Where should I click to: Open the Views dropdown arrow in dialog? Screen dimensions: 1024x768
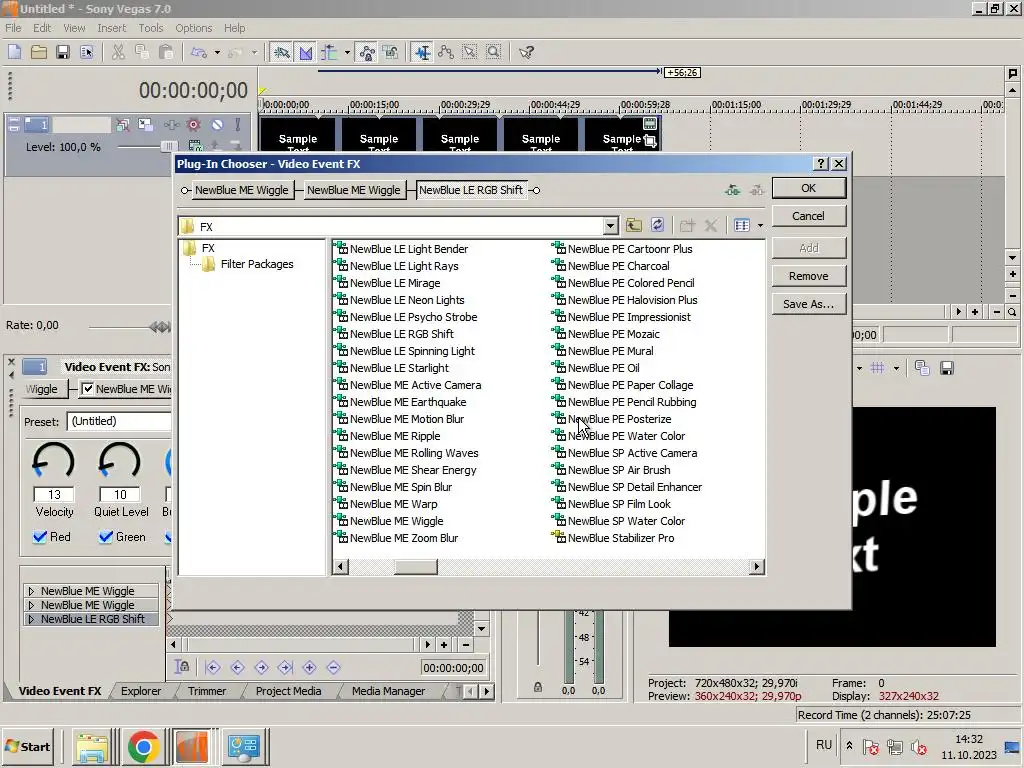tap(760, 225)
